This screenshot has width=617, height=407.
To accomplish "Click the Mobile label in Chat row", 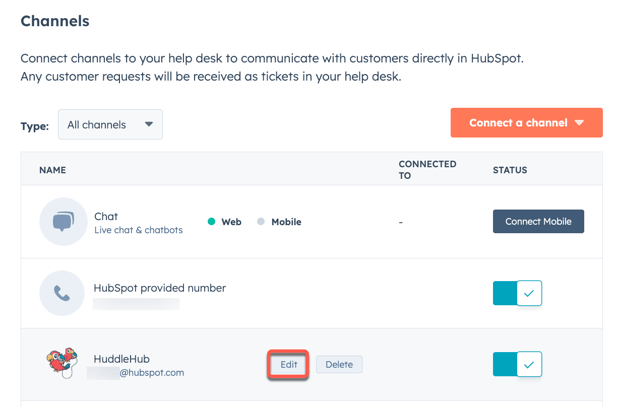I will click(286, 222).
